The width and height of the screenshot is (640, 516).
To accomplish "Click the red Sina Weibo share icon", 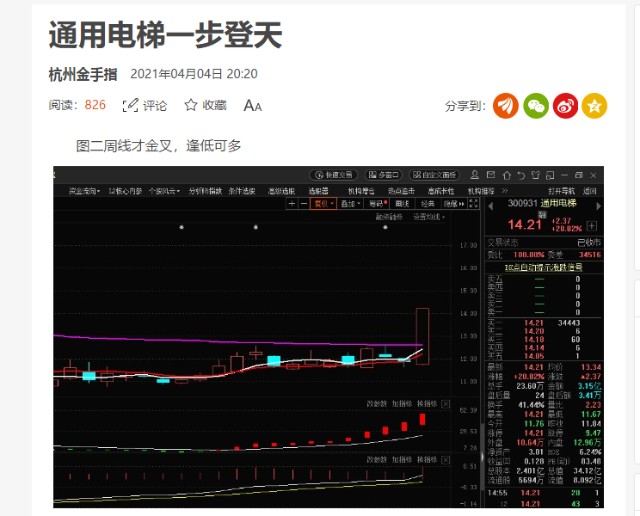I will pyautogui.click(x=566, y=105).
